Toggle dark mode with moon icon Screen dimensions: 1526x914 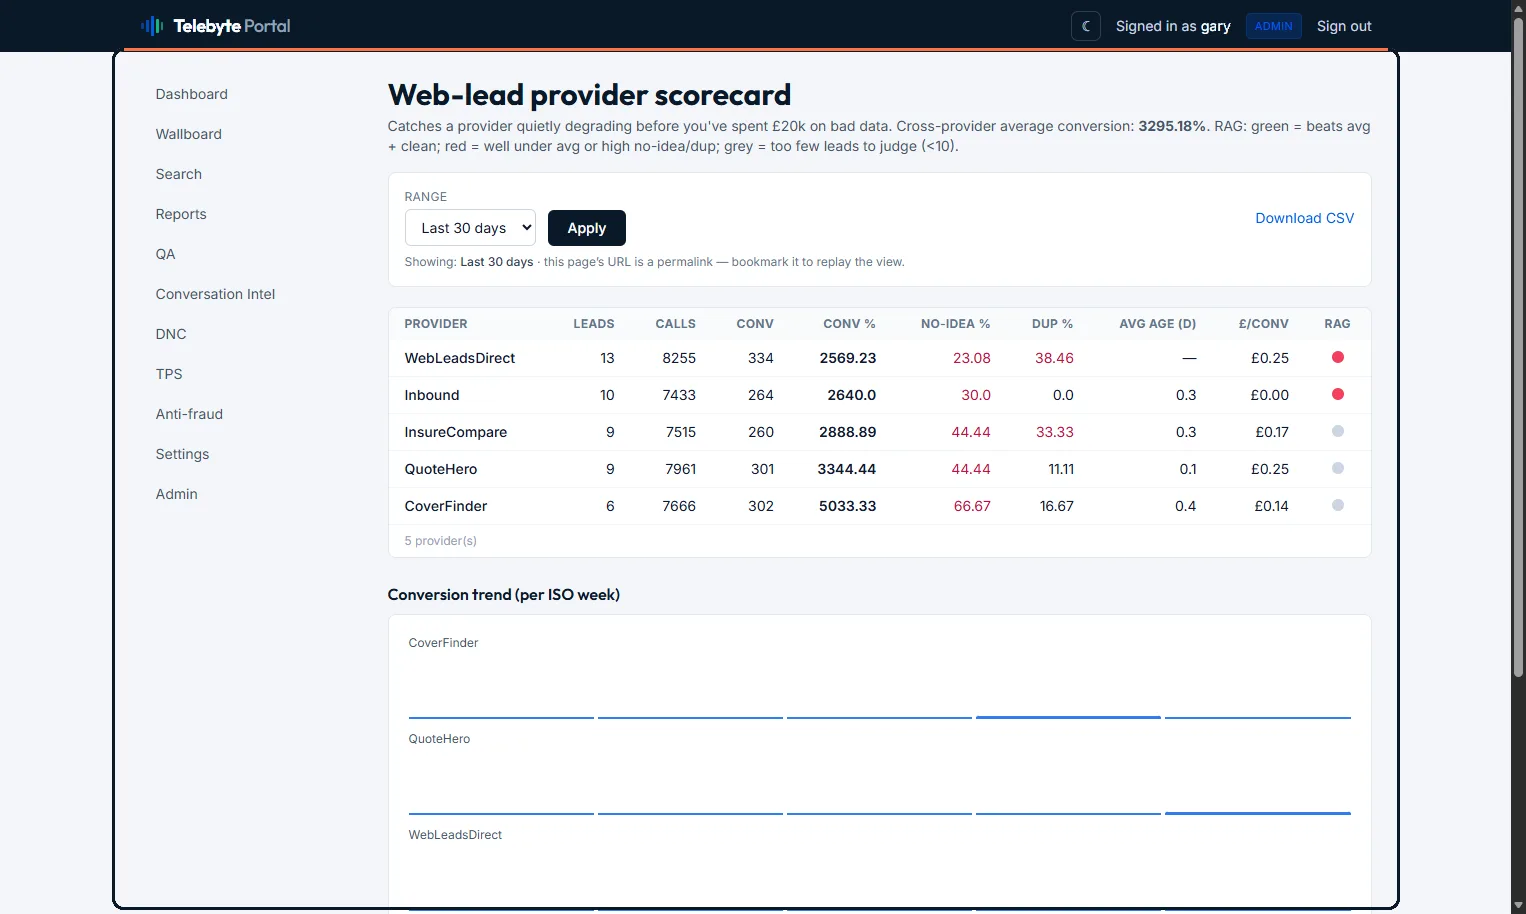tap(1086, 26)
